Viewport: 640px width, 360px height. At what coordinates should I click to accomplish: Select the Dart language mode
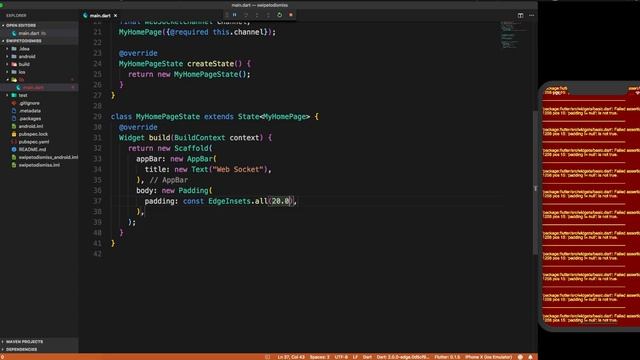point(367,357)
